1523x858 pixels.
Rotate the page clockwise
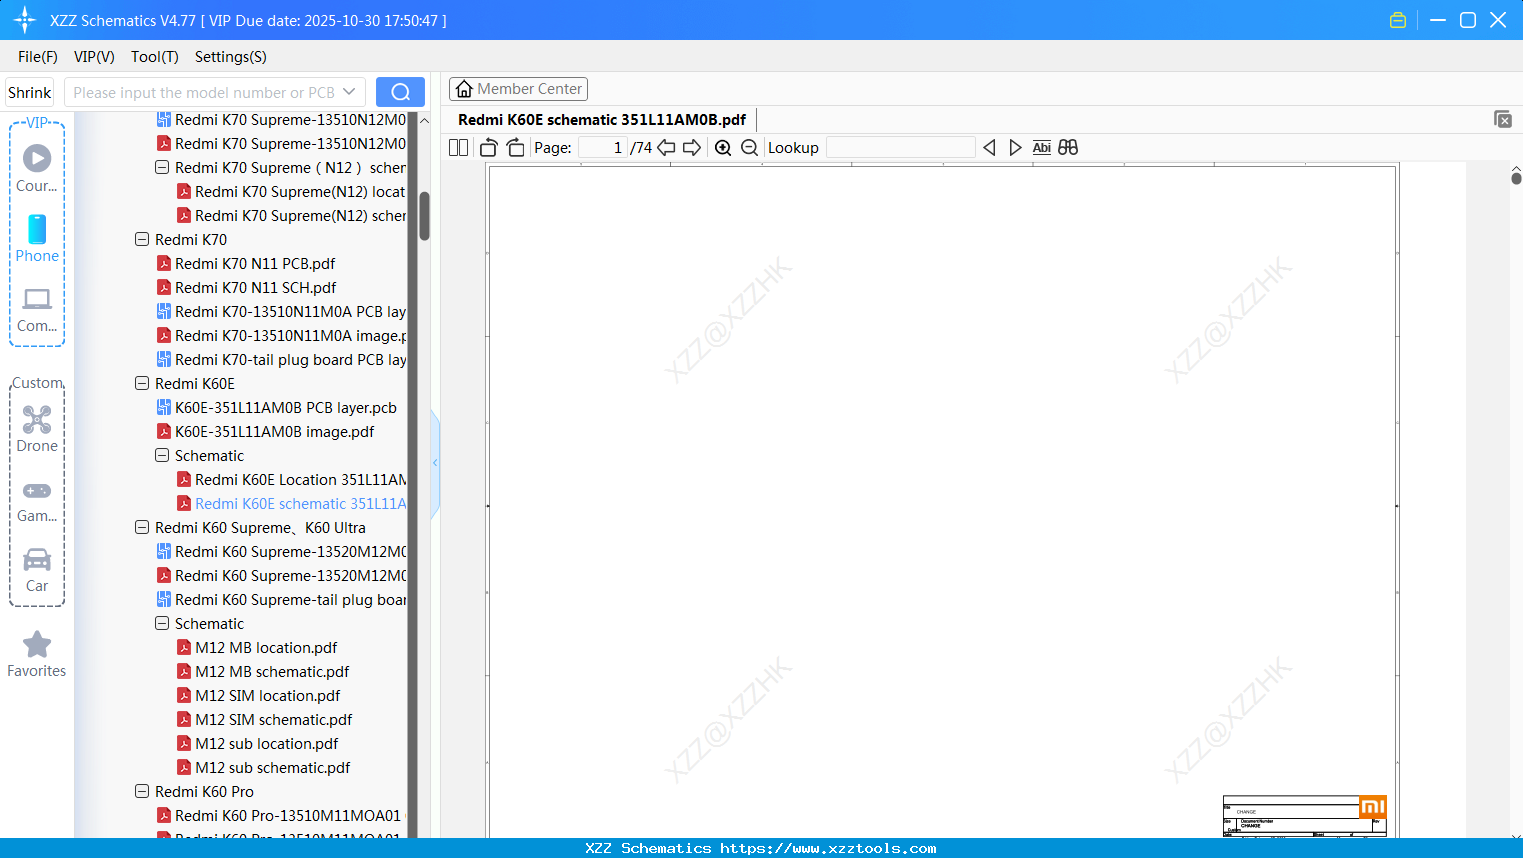515,148
